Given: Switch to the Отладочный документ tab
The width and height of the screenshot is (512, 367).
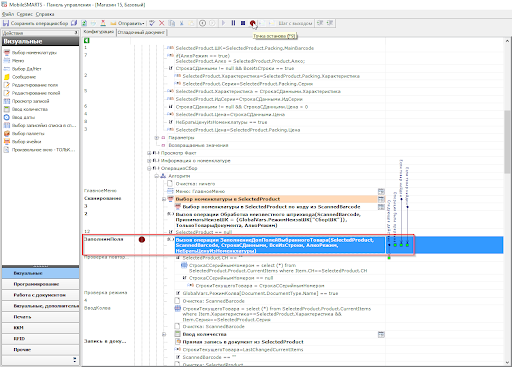Looking at the screenshot, I should 141,32.
